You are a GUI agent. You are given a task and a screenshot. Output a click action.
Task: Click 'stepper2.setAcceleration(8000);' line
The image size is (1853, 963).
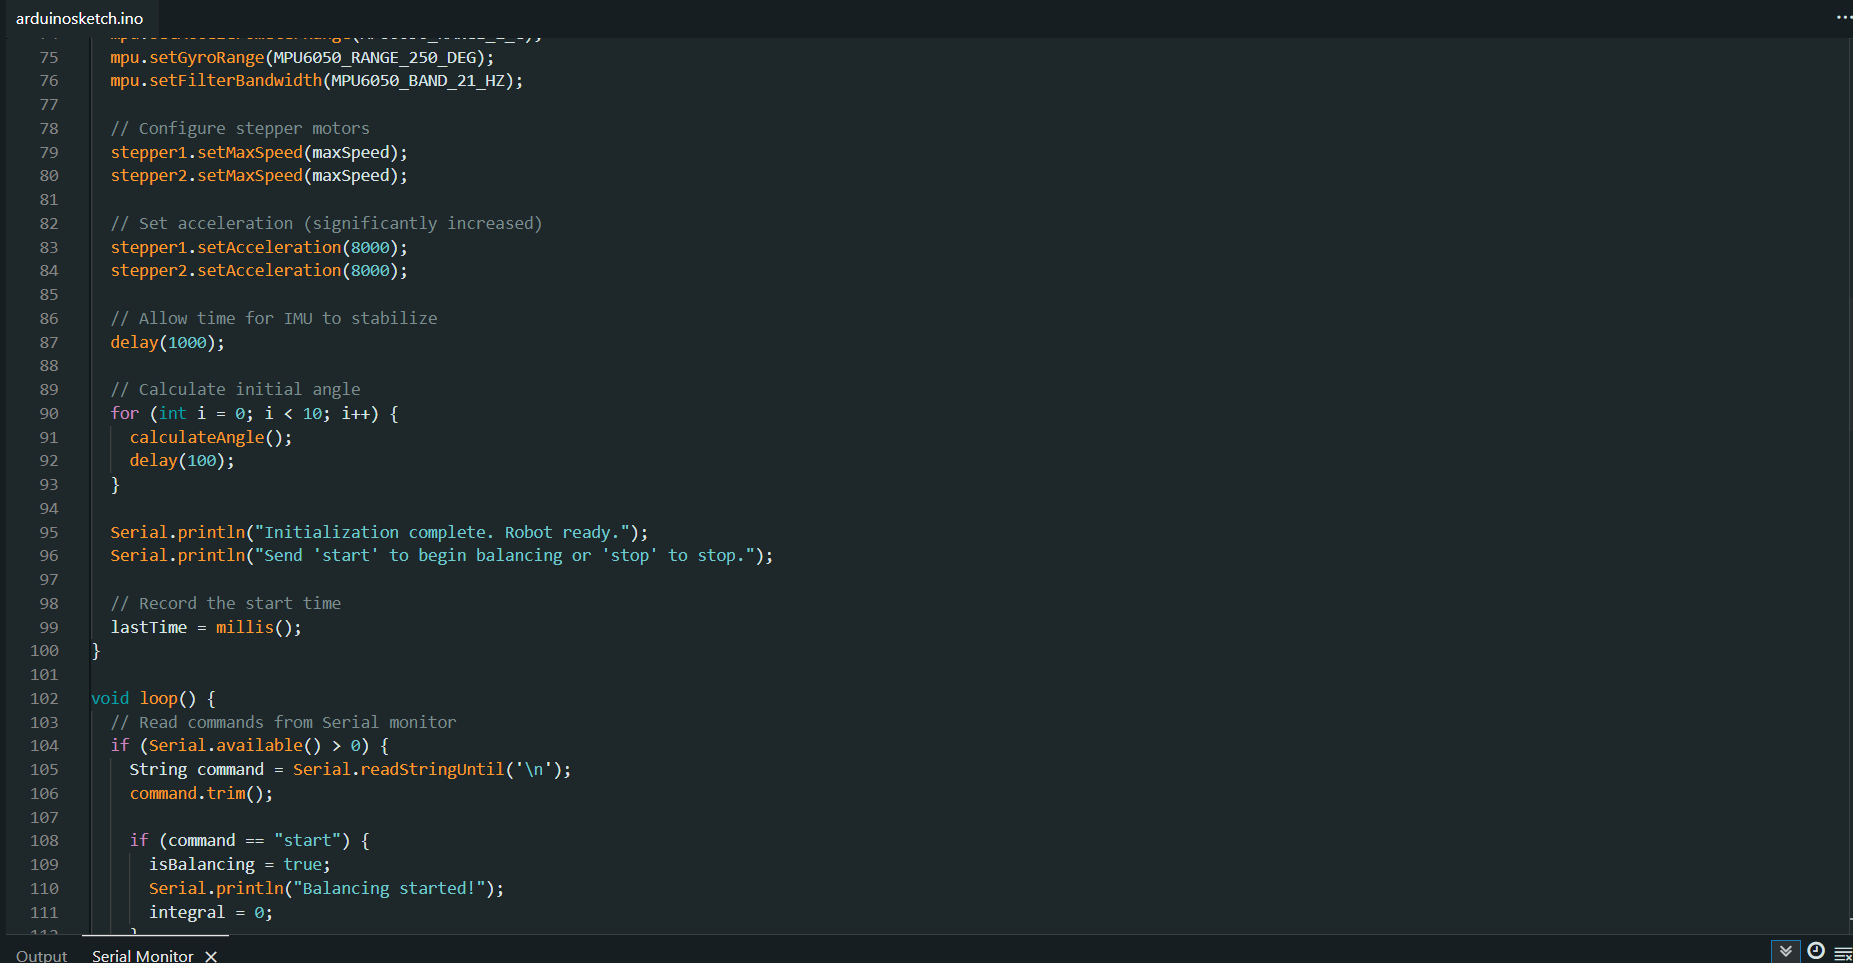coord(259,270)
